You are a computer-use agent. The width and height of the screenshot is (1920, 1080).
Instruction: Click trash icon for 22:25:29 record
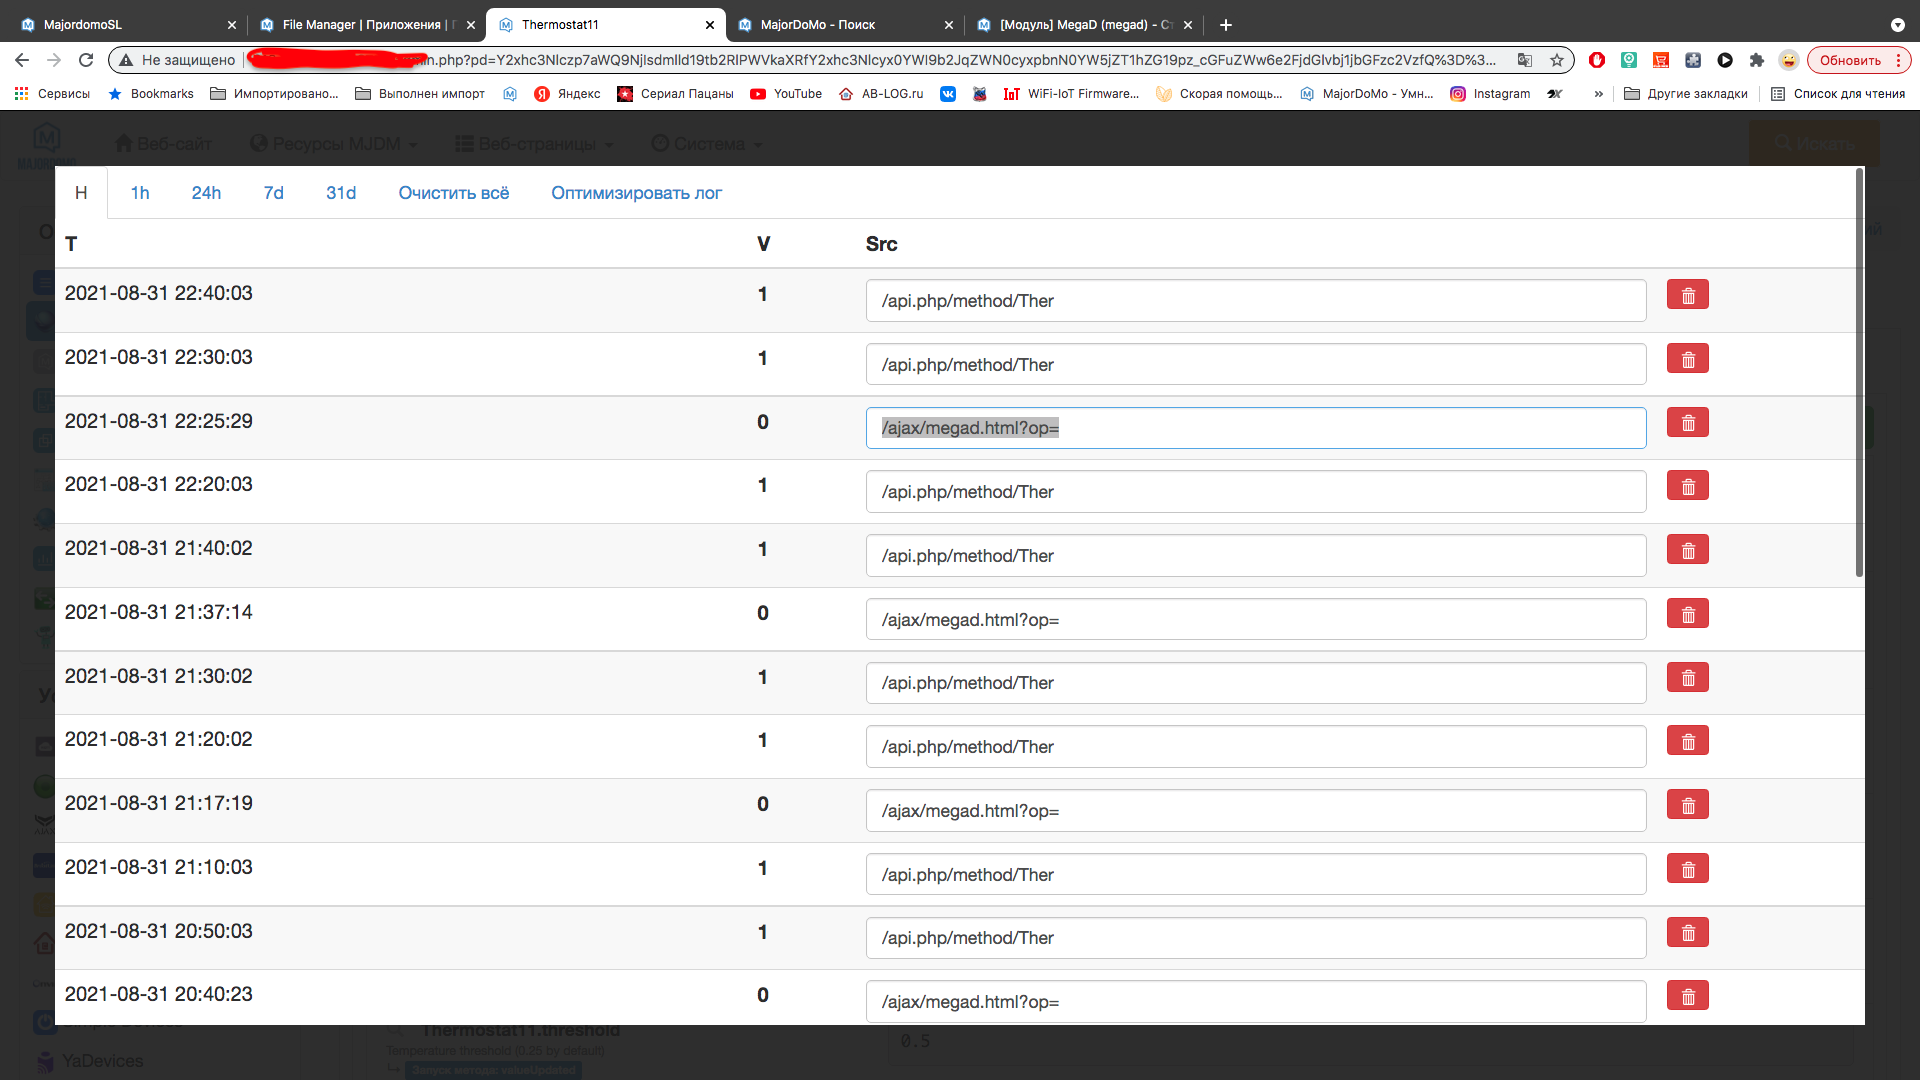coord(1687,423)
